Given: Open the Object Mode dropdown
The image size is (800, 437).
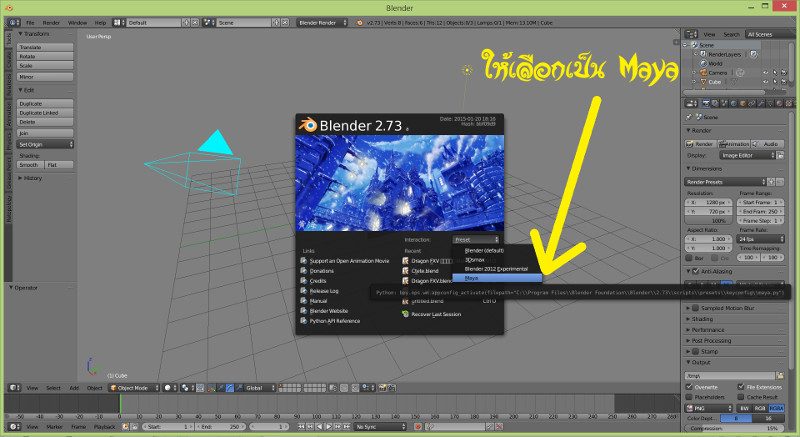Looking at the screenshot, I should click(x=135, y=388).
